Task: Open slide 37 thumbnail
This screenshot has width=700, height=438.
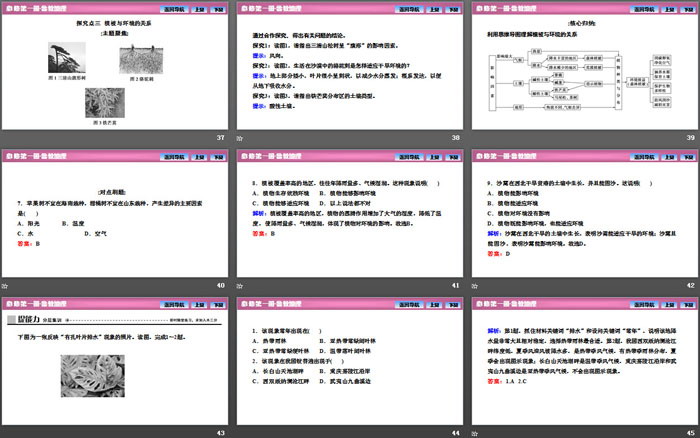Action: coord(115,72)
